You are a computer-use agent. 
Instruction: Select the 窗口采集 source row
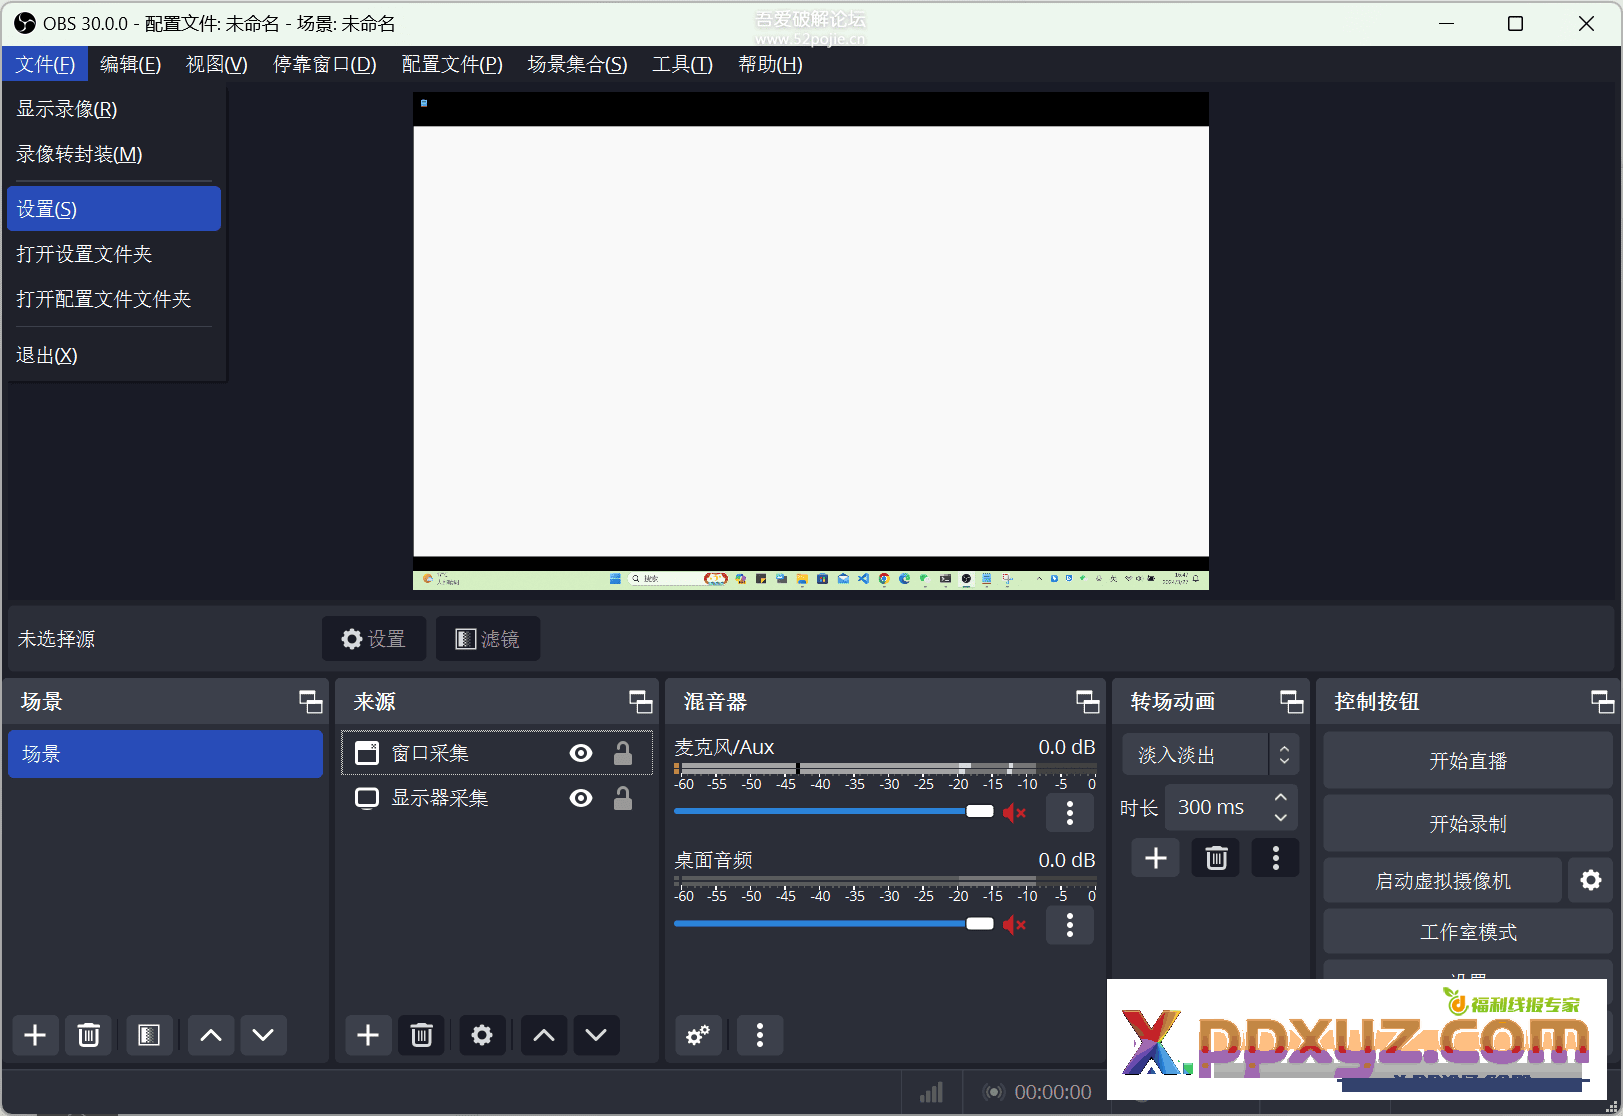pos(497,753)
